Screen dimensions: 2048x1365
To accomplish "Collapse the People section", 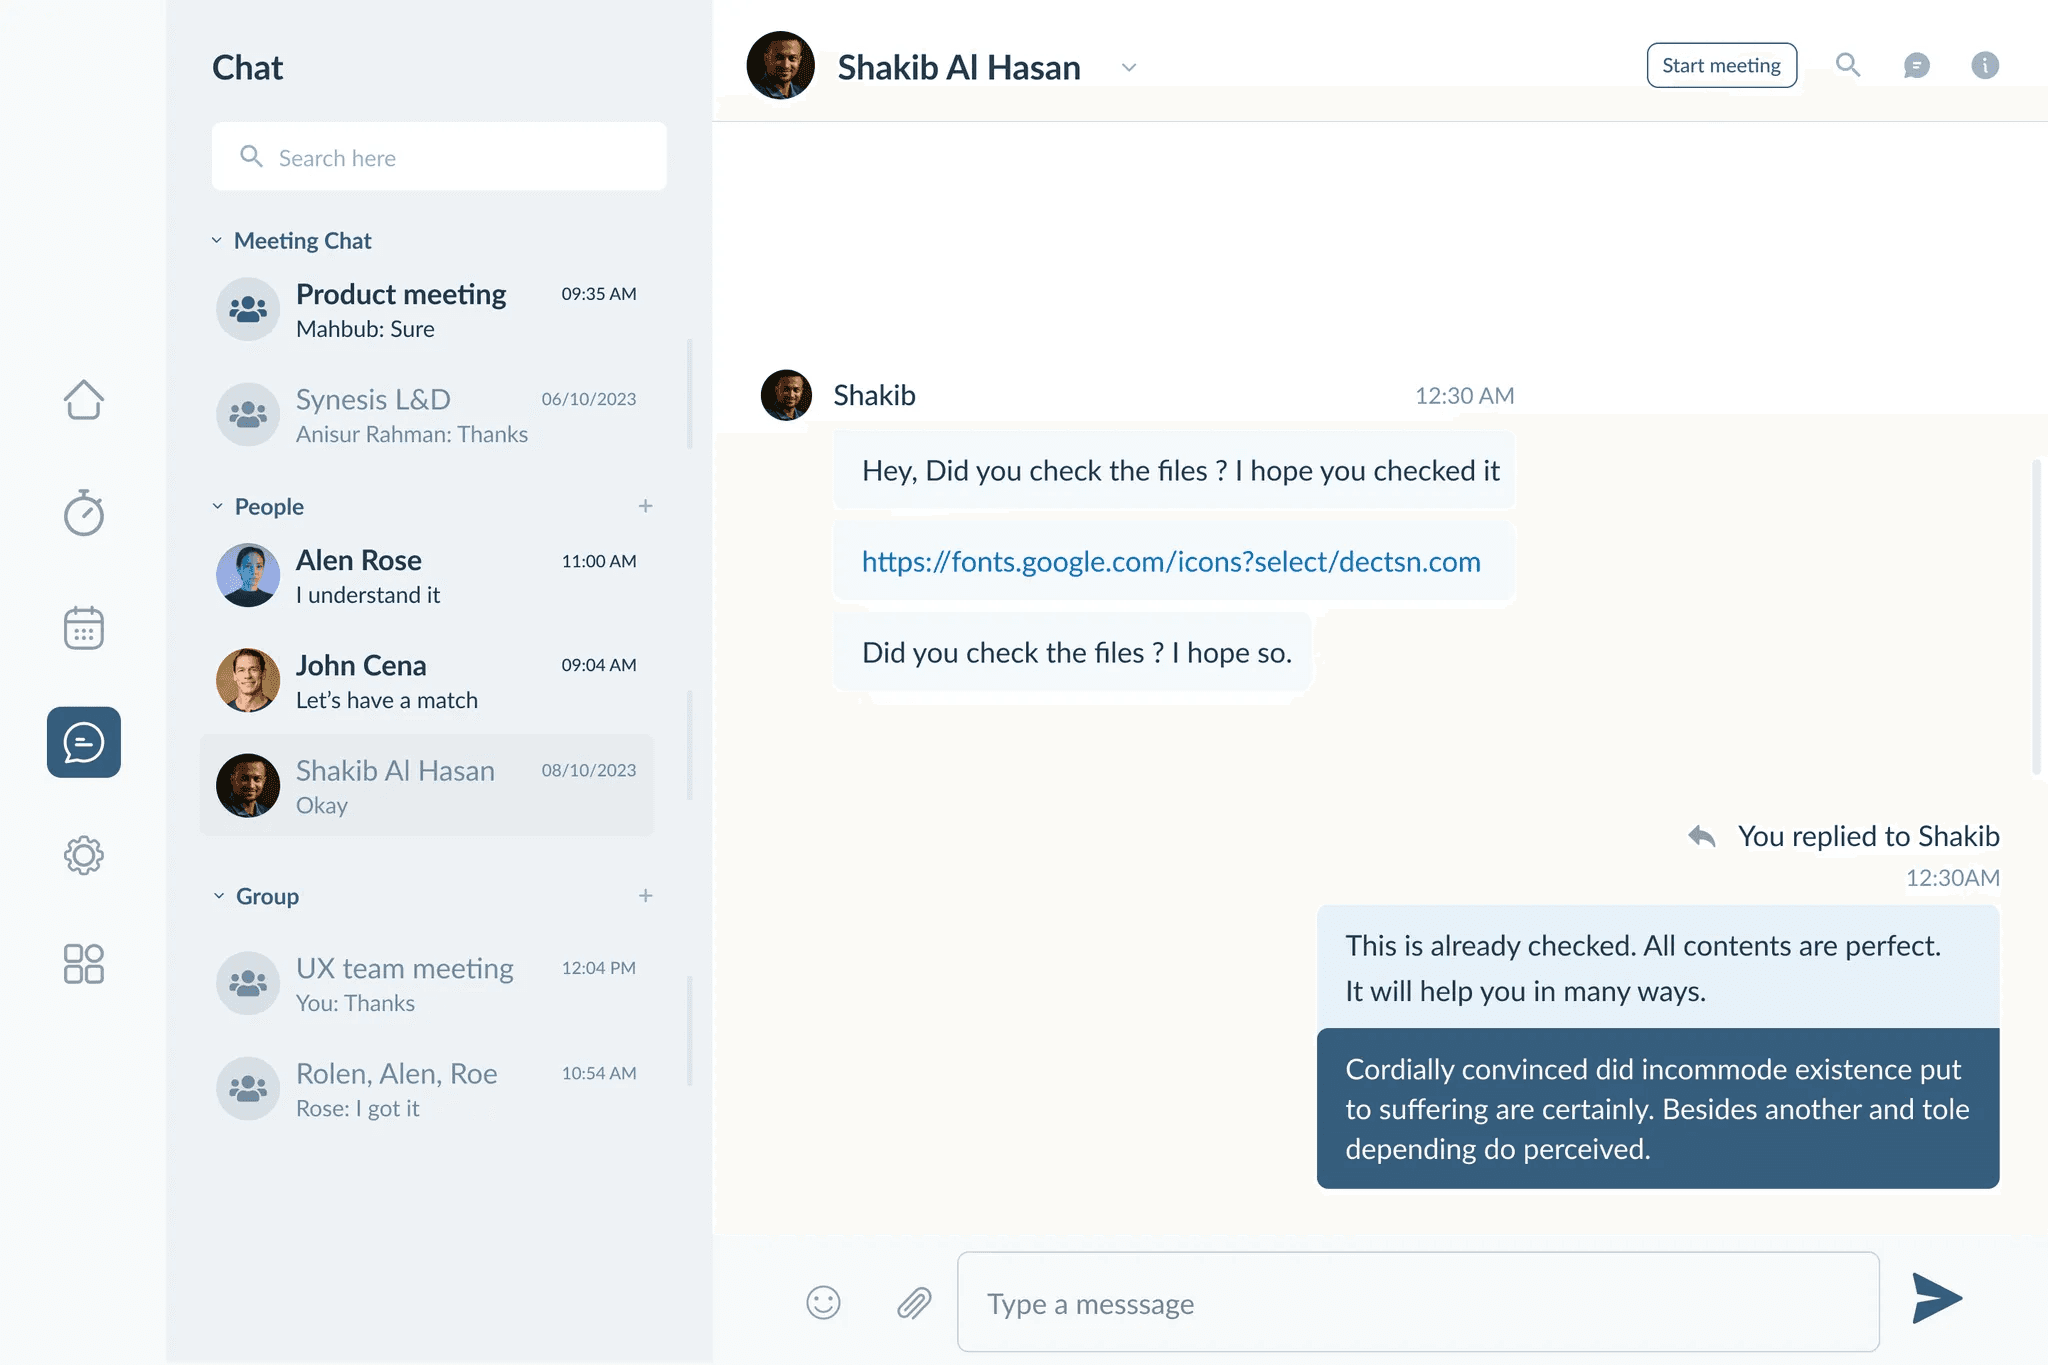I will pos(217,507).
